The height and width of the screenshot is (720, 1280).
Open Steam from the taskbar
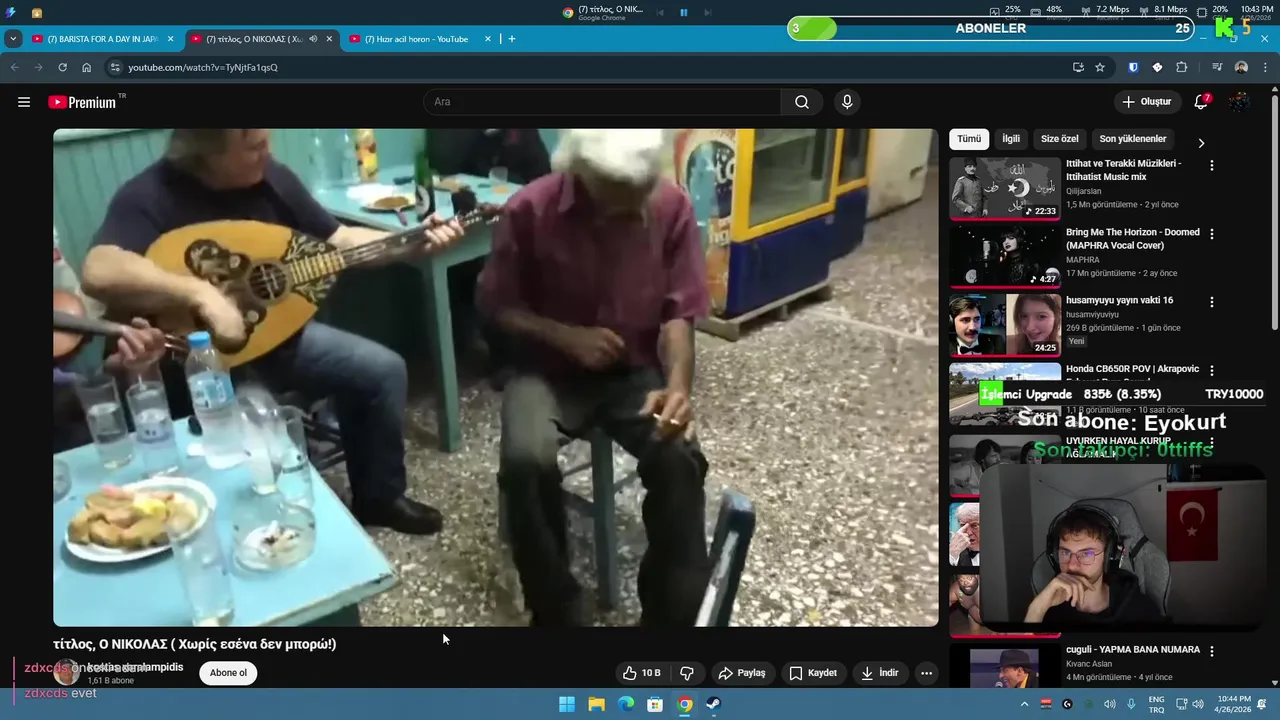click(714, 704)
